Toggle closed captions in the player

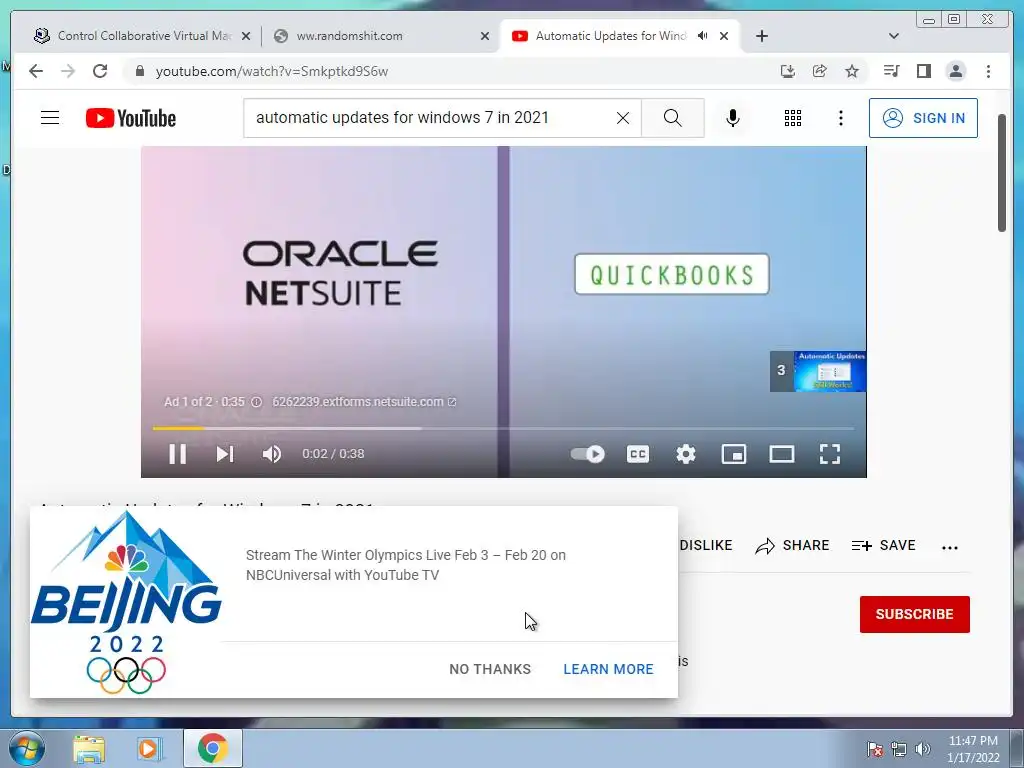(x=638, y=454)
